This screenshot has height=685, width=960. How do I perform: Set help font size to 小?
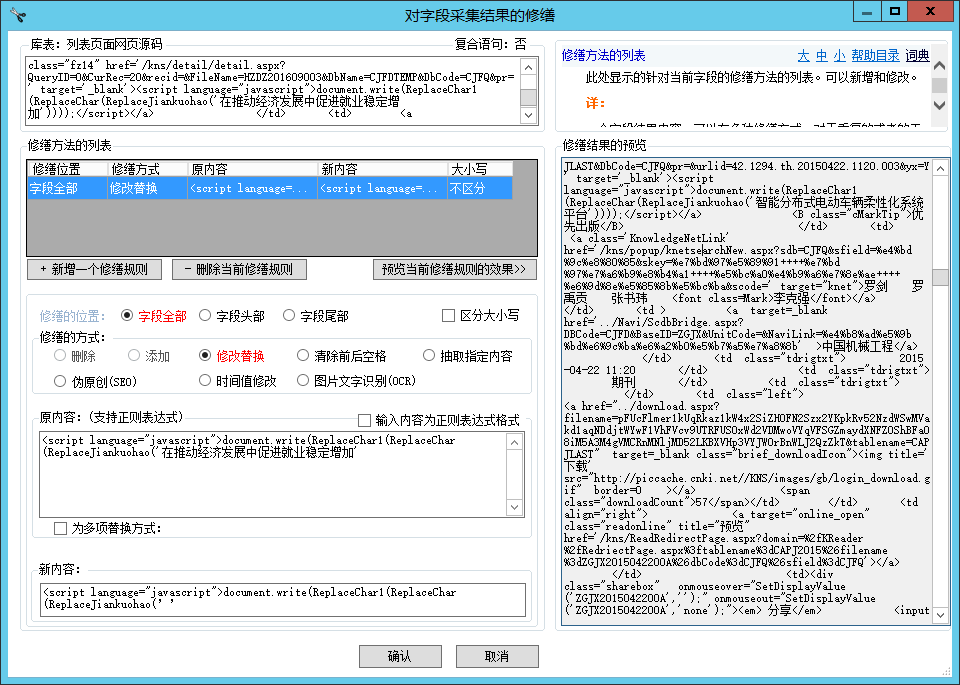(x=839, y=56)
